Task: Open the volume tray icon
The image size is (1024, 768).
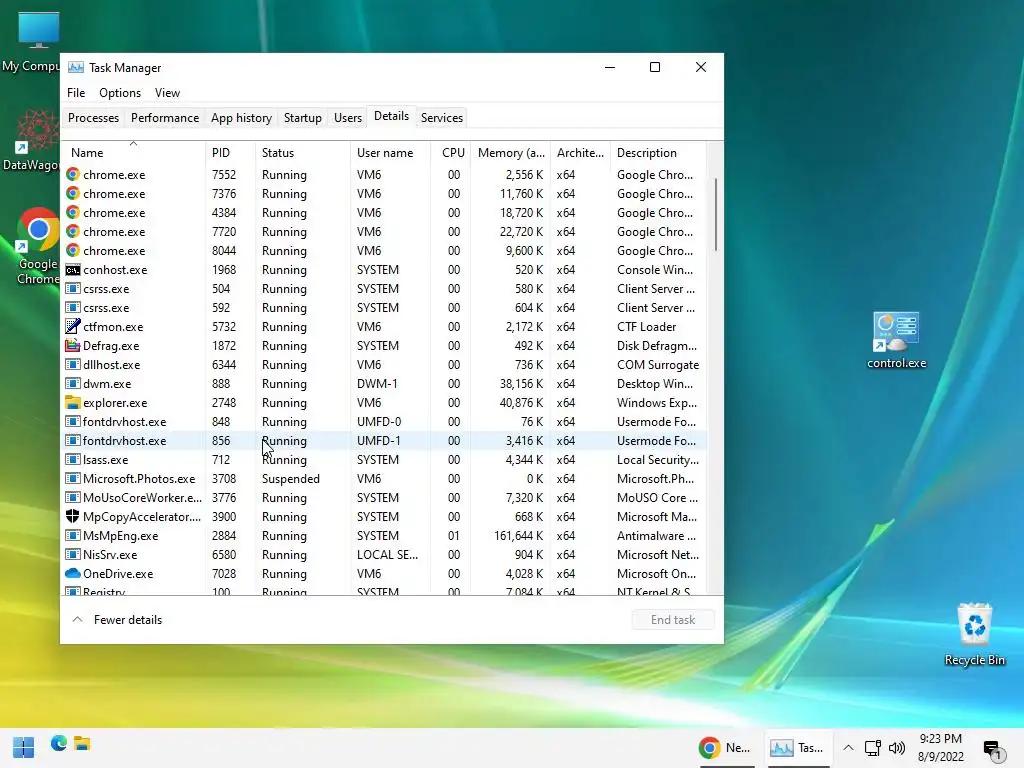Action: point(897,748)
